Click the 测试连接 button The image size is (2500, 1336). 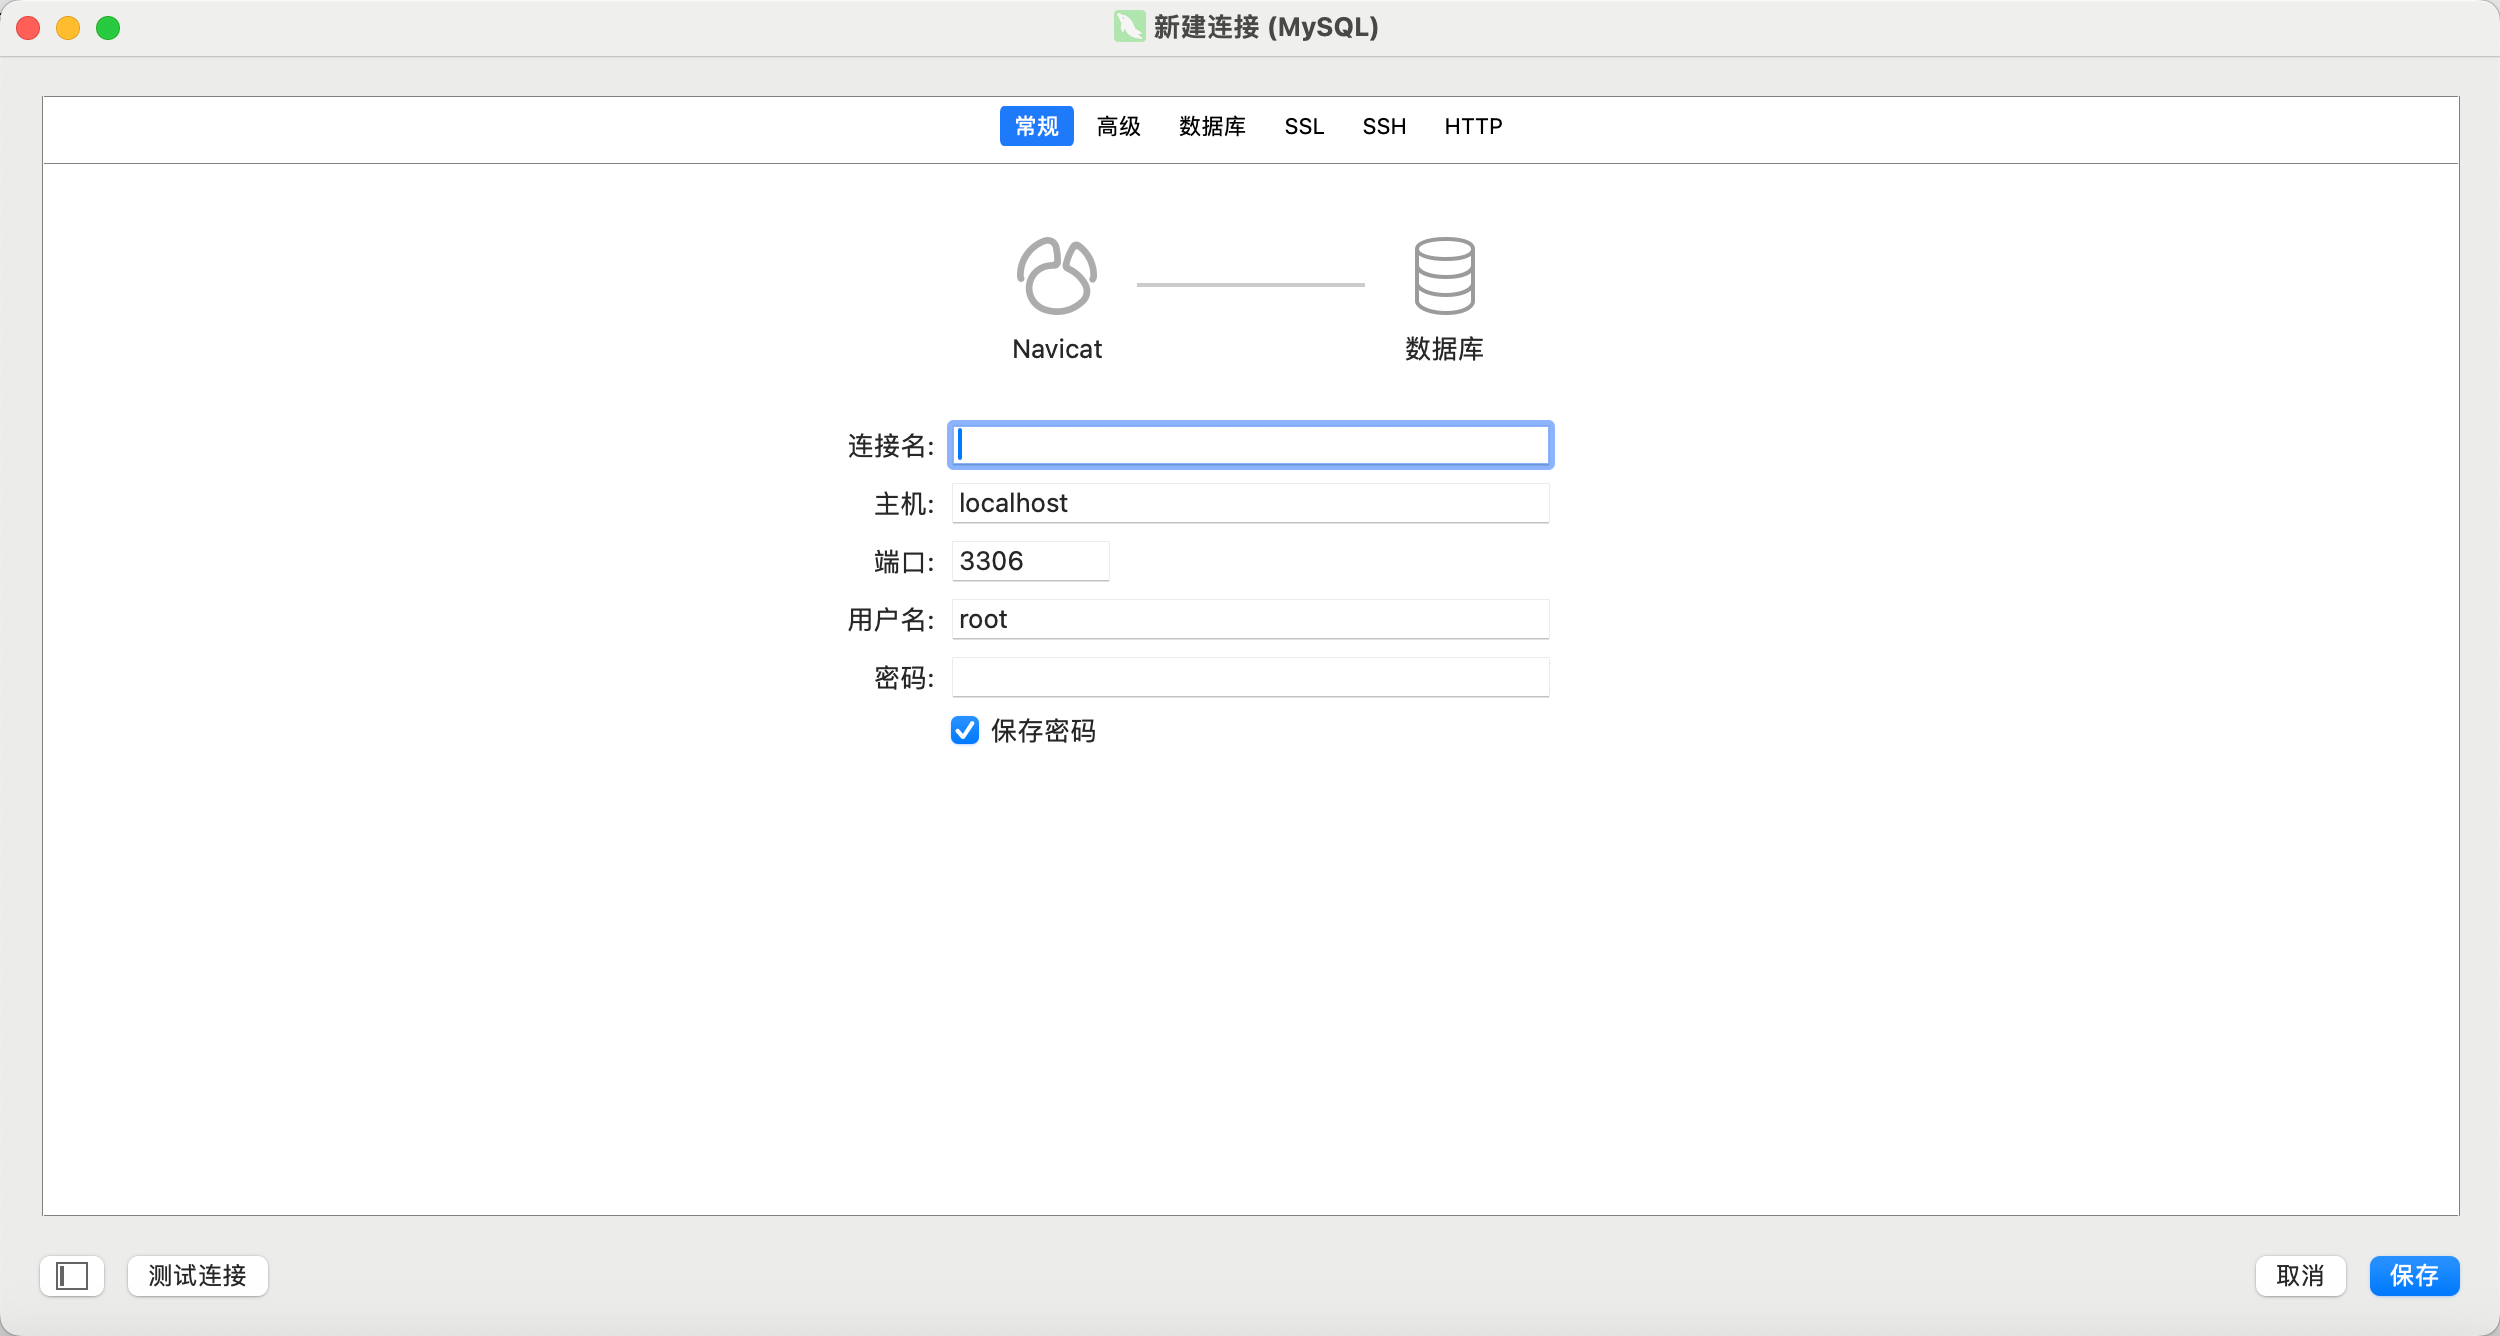tap(198, 1276)
